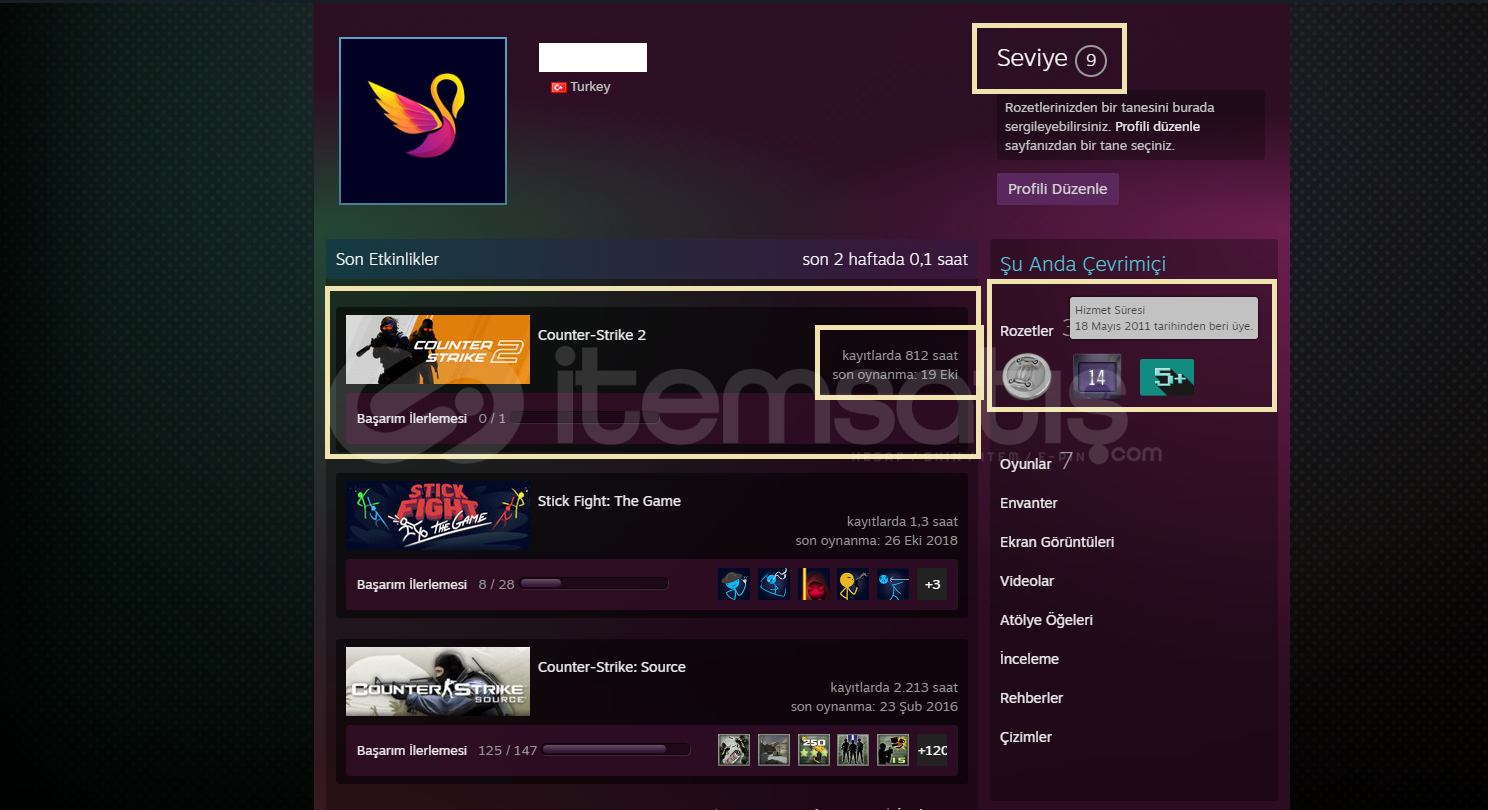Click the 'Şu Anda Çevrimiçi' status text
The width and height of the screenshot is (1488, 810).
(1083, 264)
